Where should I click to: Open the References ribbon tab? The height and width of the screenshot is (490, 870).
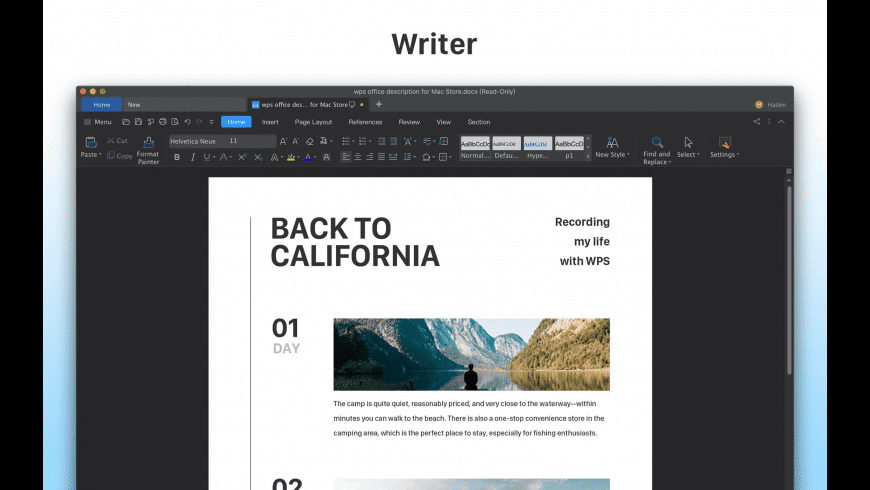pos(365,122)
